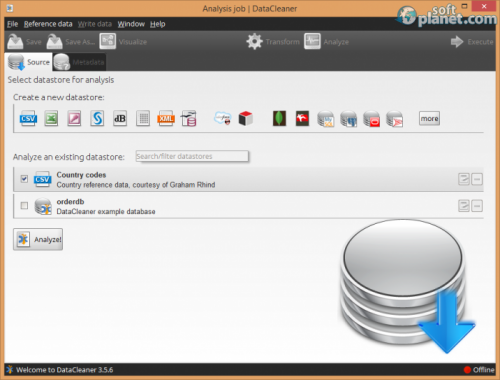Screen dimensions: 500x380
Task: Uncheck the Country codes datastore checkbox
Action: pyautogui.click(x=24, y=179)
